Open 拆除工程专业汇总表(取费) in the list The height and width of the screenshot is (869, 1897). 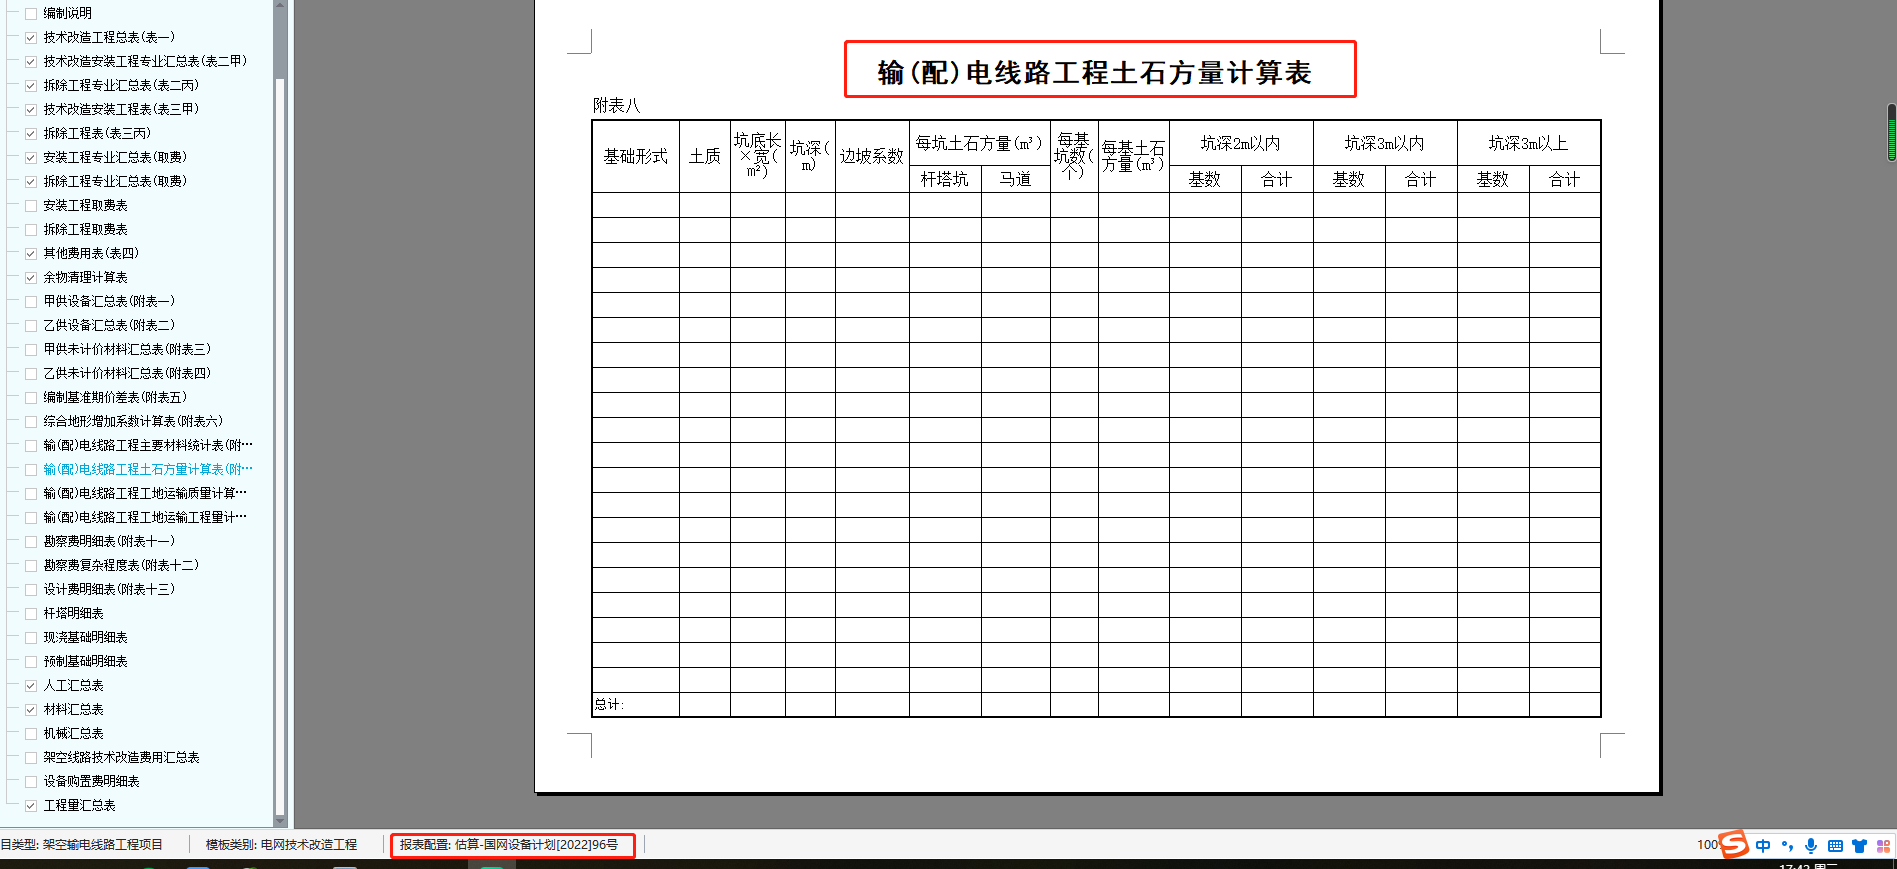[x=115, y=181]
